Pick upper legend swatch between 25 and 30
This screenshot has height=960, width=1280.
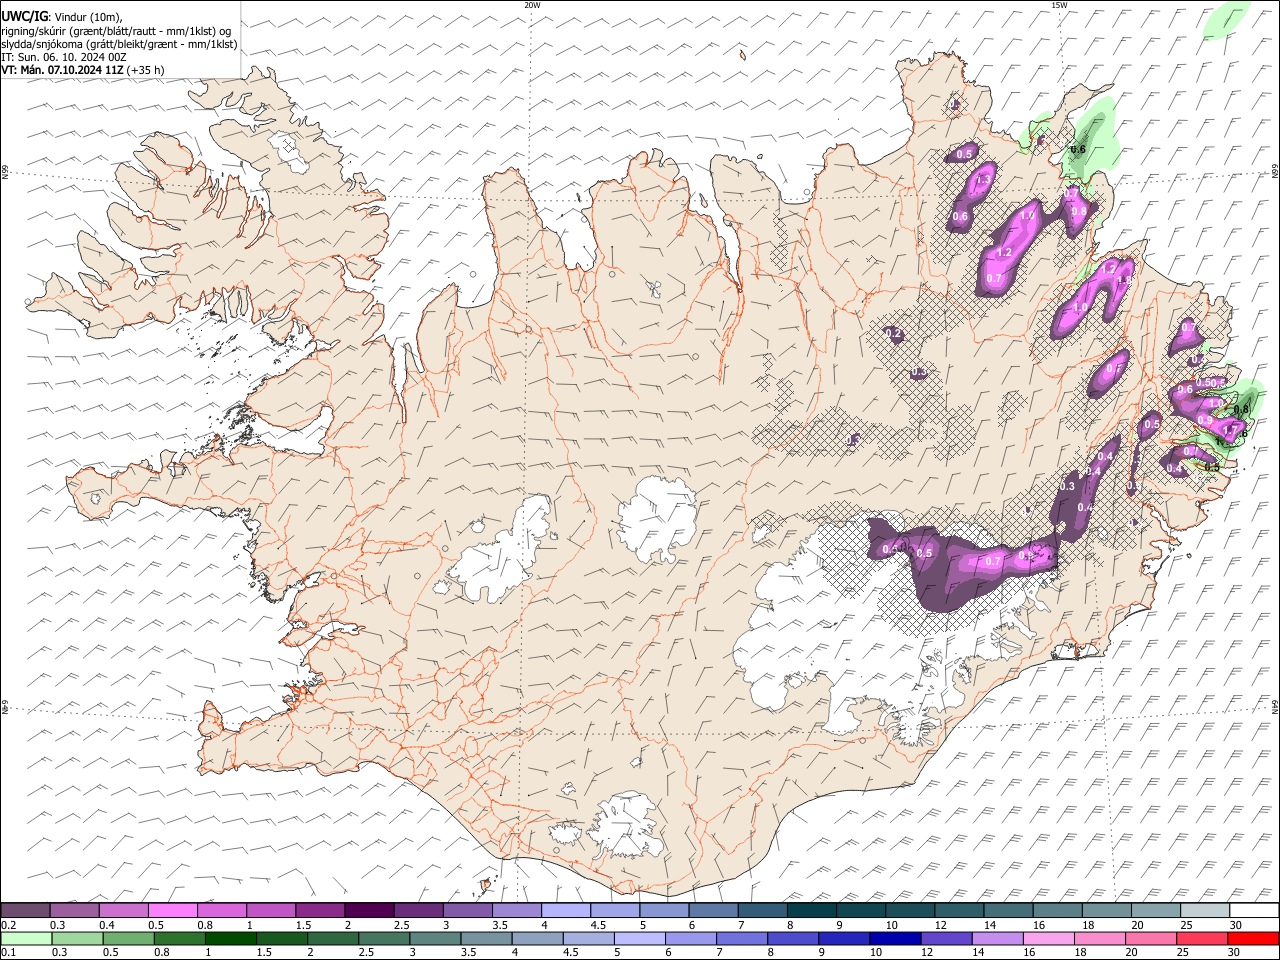pyautogui.click(x=1205, y=910)
